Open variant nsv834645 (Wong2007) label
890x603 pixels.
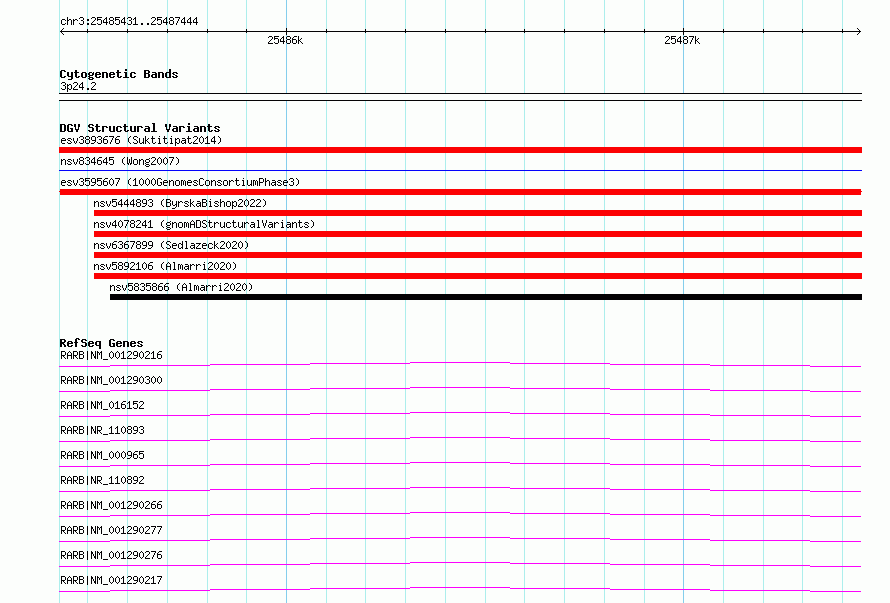(120, 161)
